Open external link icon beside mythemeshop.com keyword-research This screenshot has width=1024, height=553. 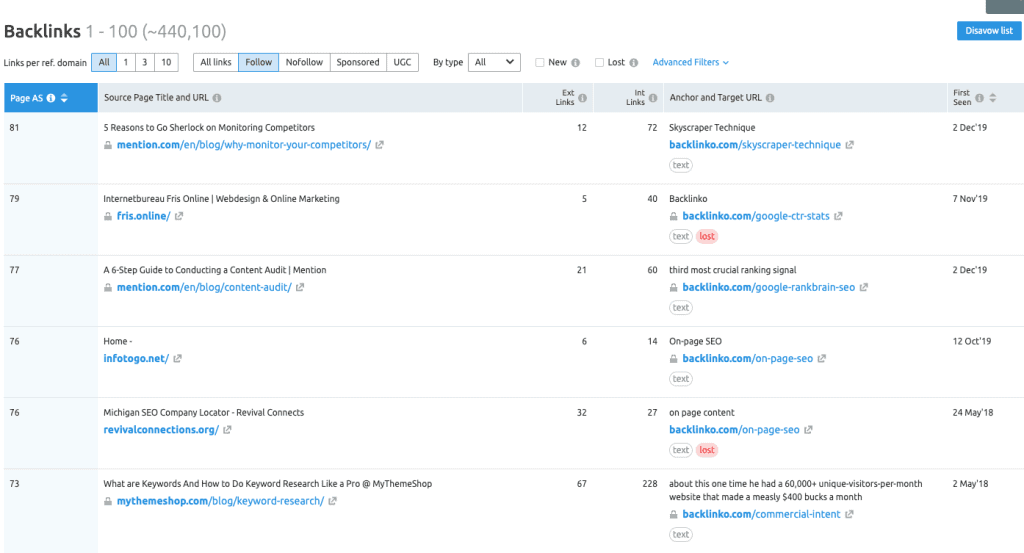point(332,501)
